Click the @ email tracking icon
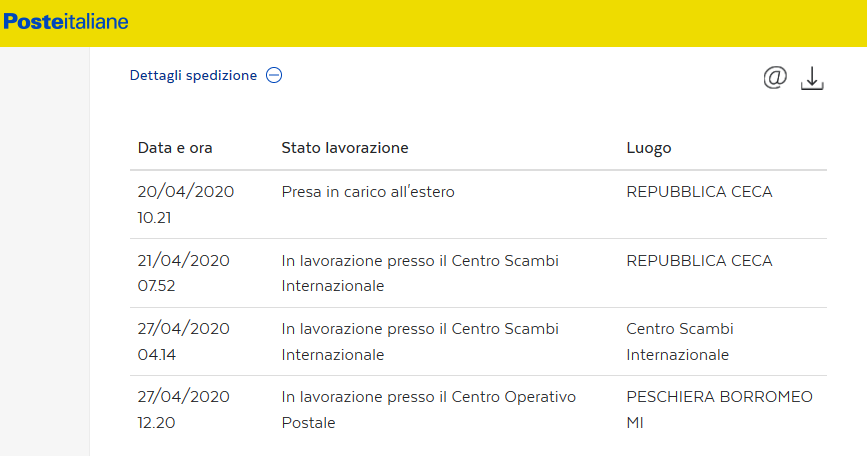The width and height of the screenshot is (867, 456). (x=775, y=77)
